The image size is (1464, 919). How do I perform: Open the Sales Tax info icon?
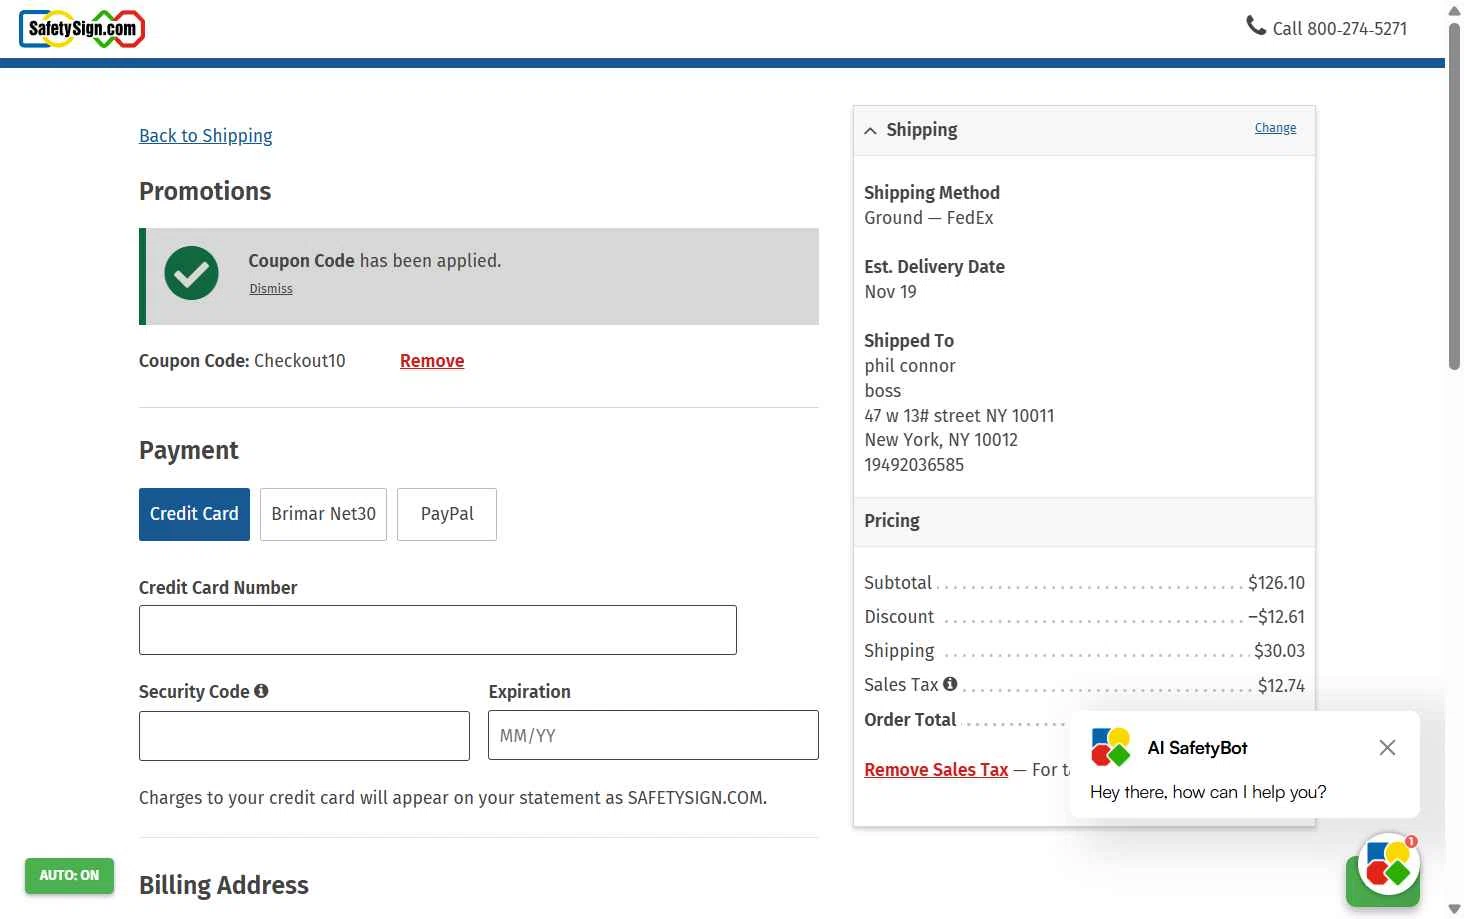pyautogui.click(x=950, y=684)
